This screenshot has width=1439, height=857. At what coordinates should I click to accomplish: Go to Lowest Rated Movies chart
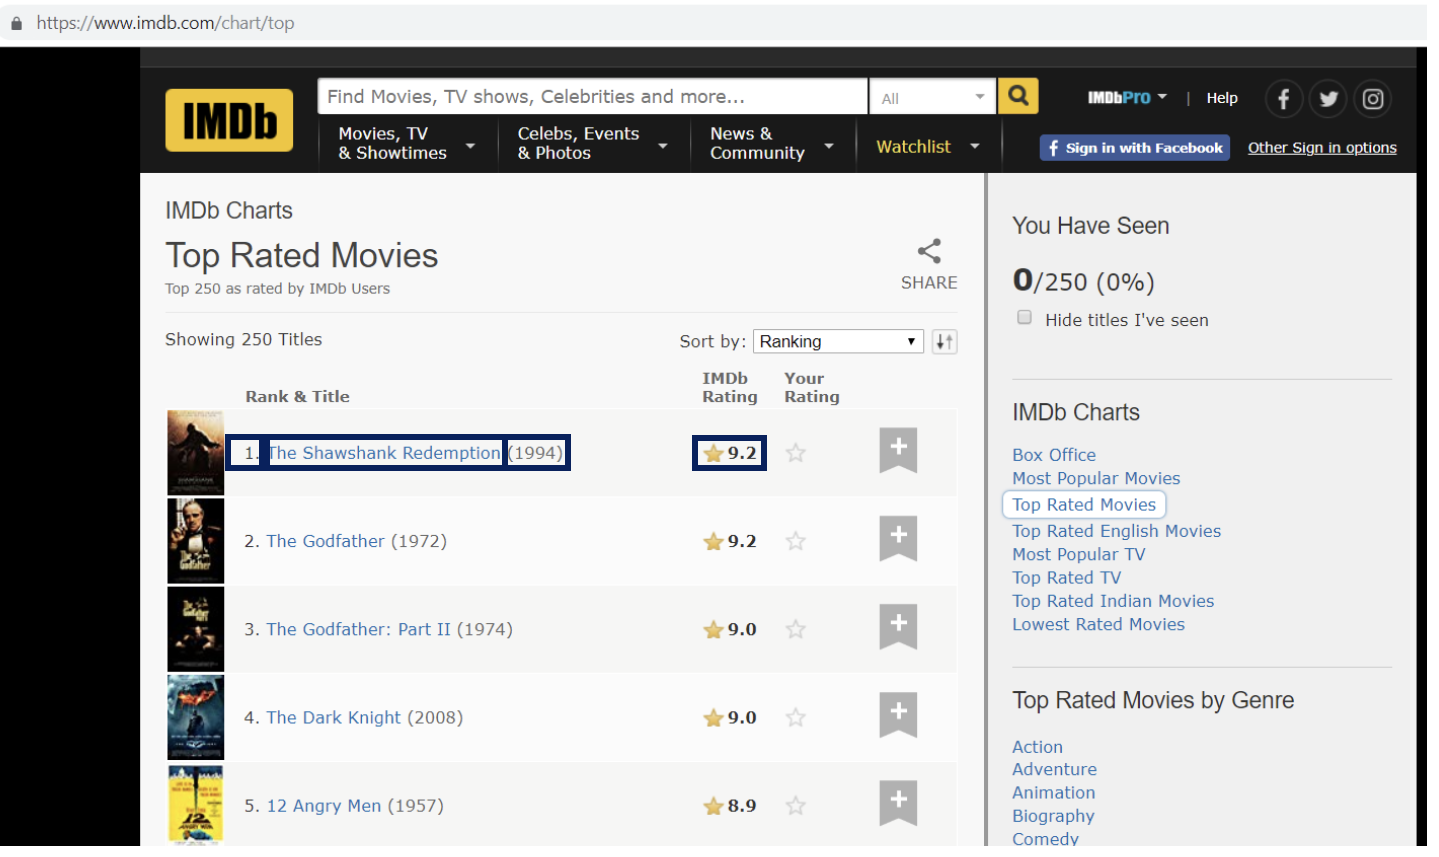click(x=1098, y=624)
